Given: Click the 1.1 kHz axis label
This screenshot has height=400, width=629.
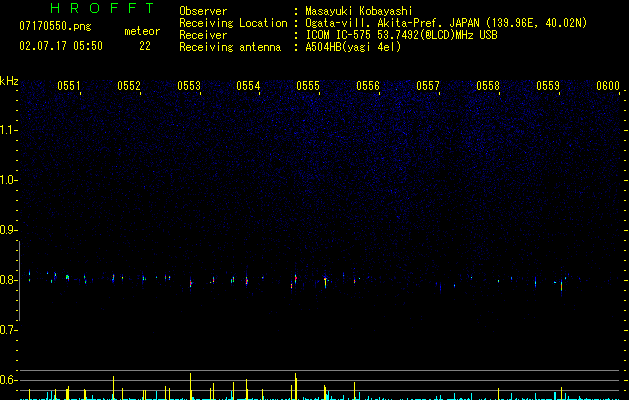Looking at the screenshot, I should click(8, 130).
